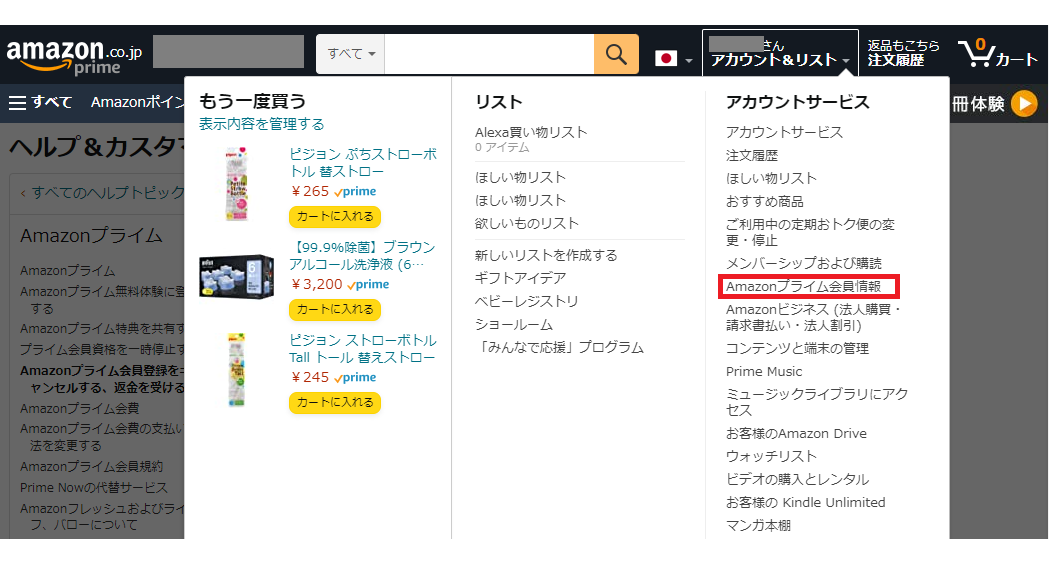Open 返品もこちら 注文履歴
This screenshot has width=1049, height=564.
[903, 53]
